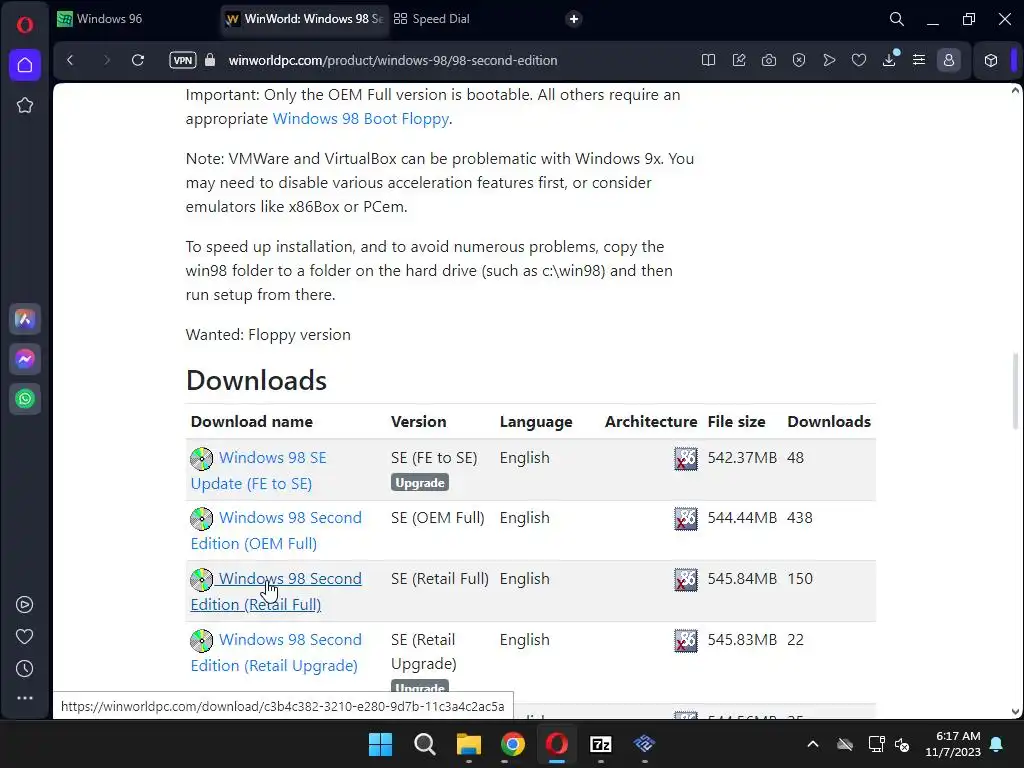The width and height of the screenshot is (1024, 768).
Task: Open the downloads panel
Action: (889, 60)
